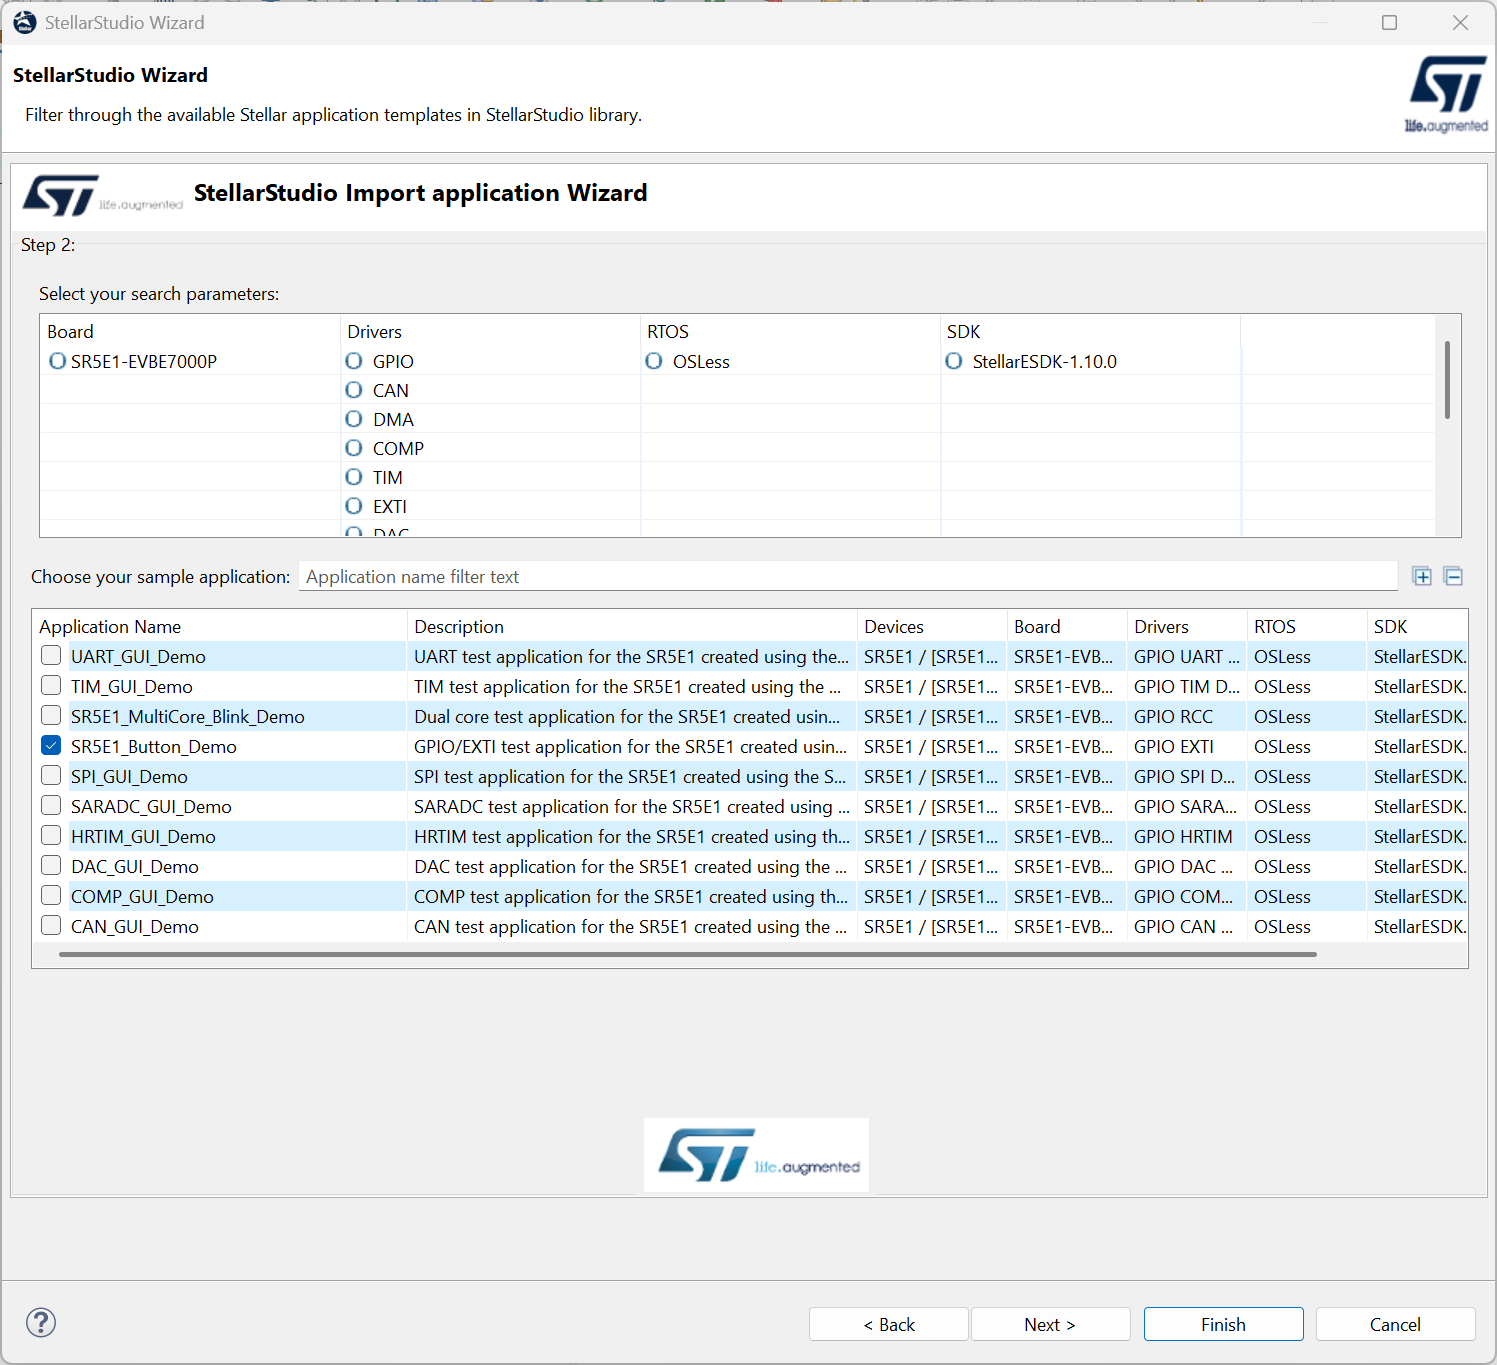Click the StellarStudio app icon in title bar
This screenshot has width=1497, height=1365.
click(24, 22)
